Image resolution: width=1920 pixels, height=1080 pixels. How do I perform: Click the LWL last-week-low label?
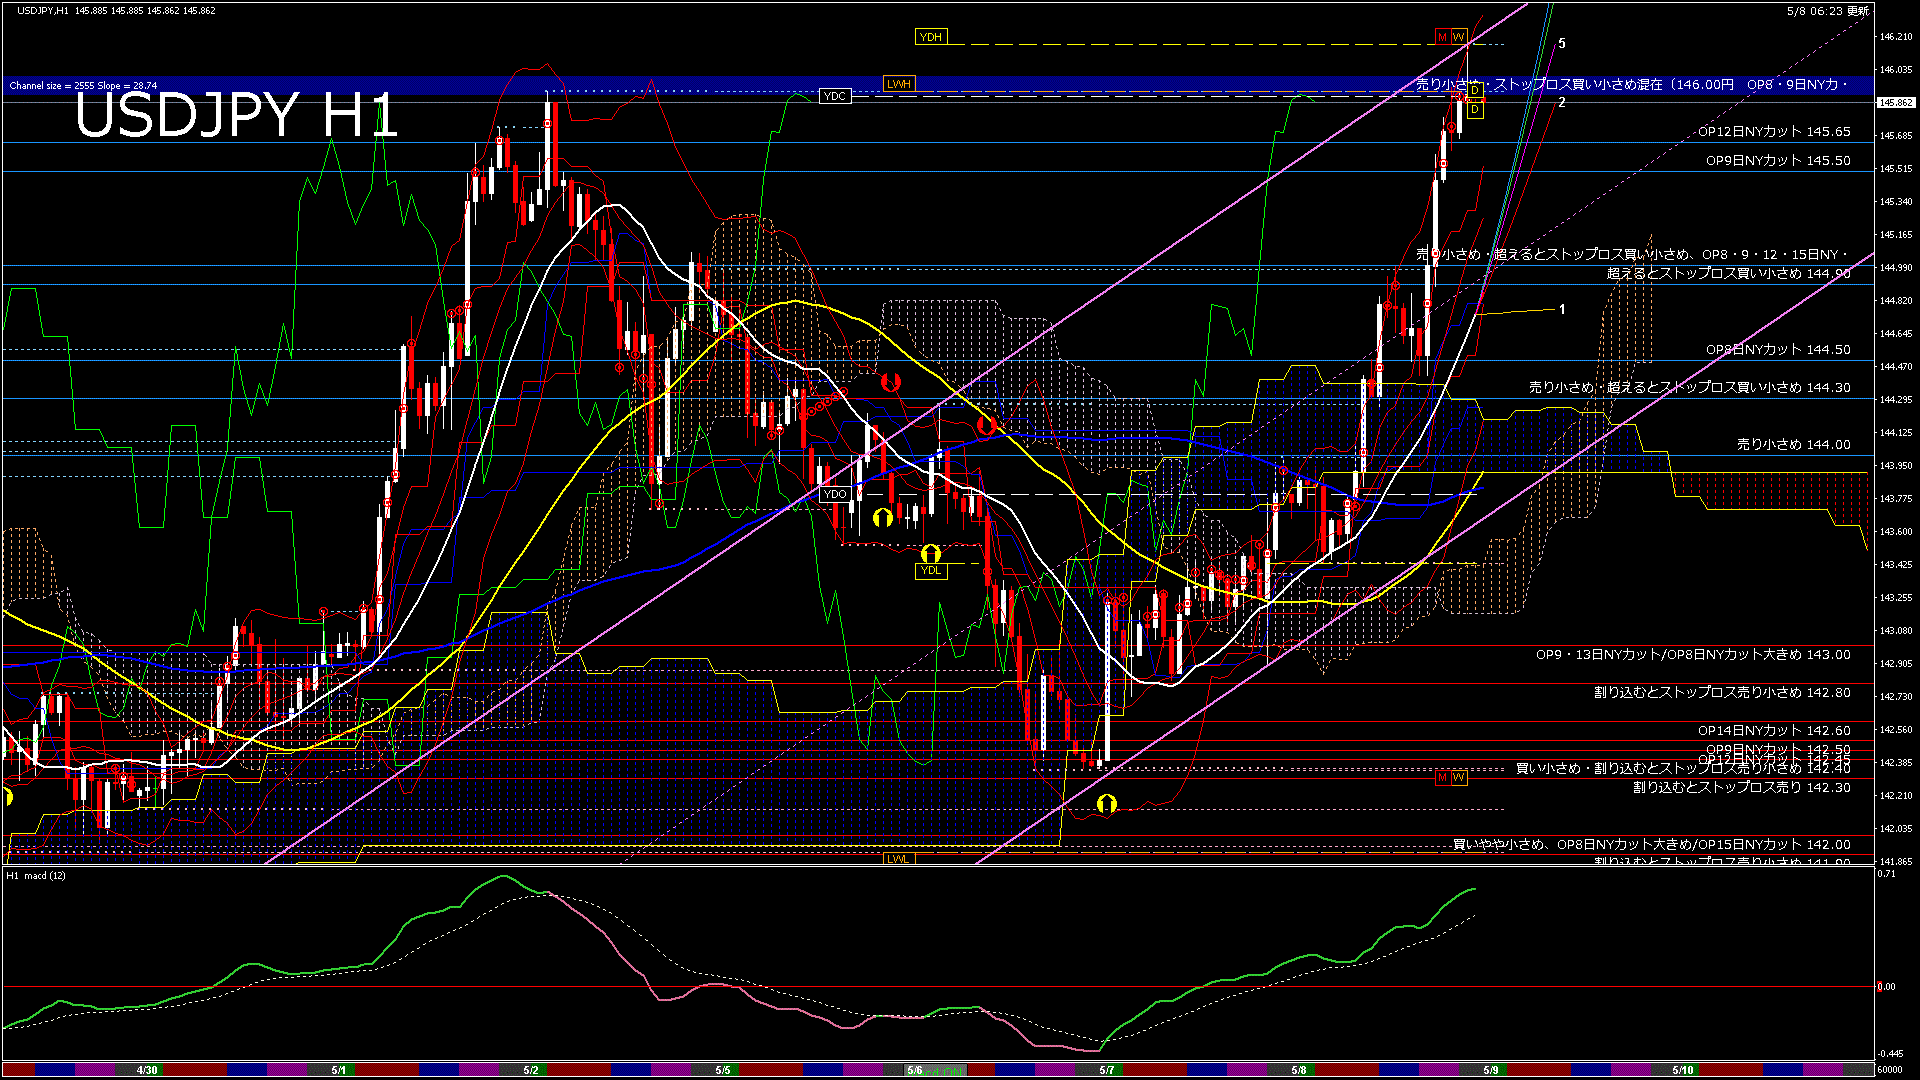pos(899,859)
